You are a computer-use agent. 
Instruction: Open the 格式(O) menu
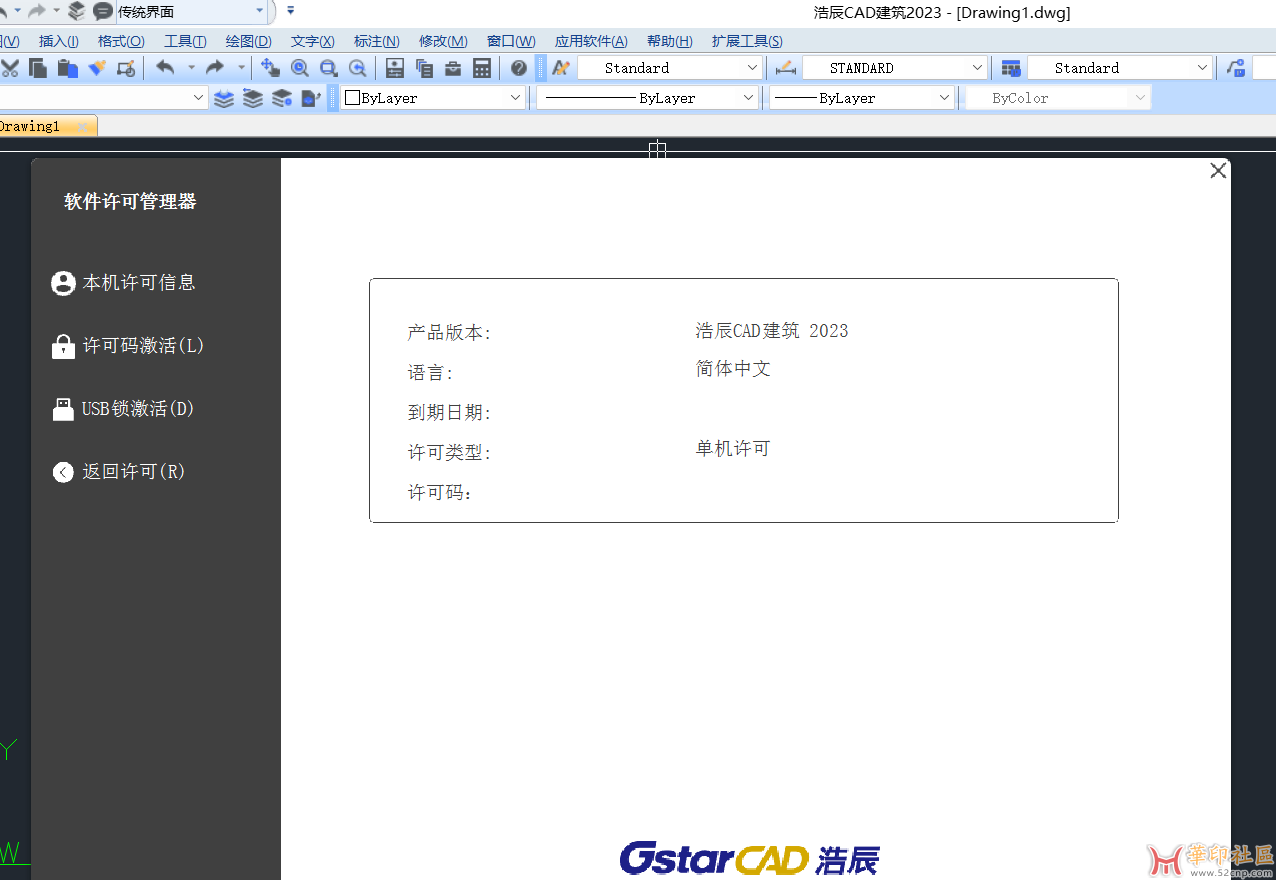(x=121, y=41)
